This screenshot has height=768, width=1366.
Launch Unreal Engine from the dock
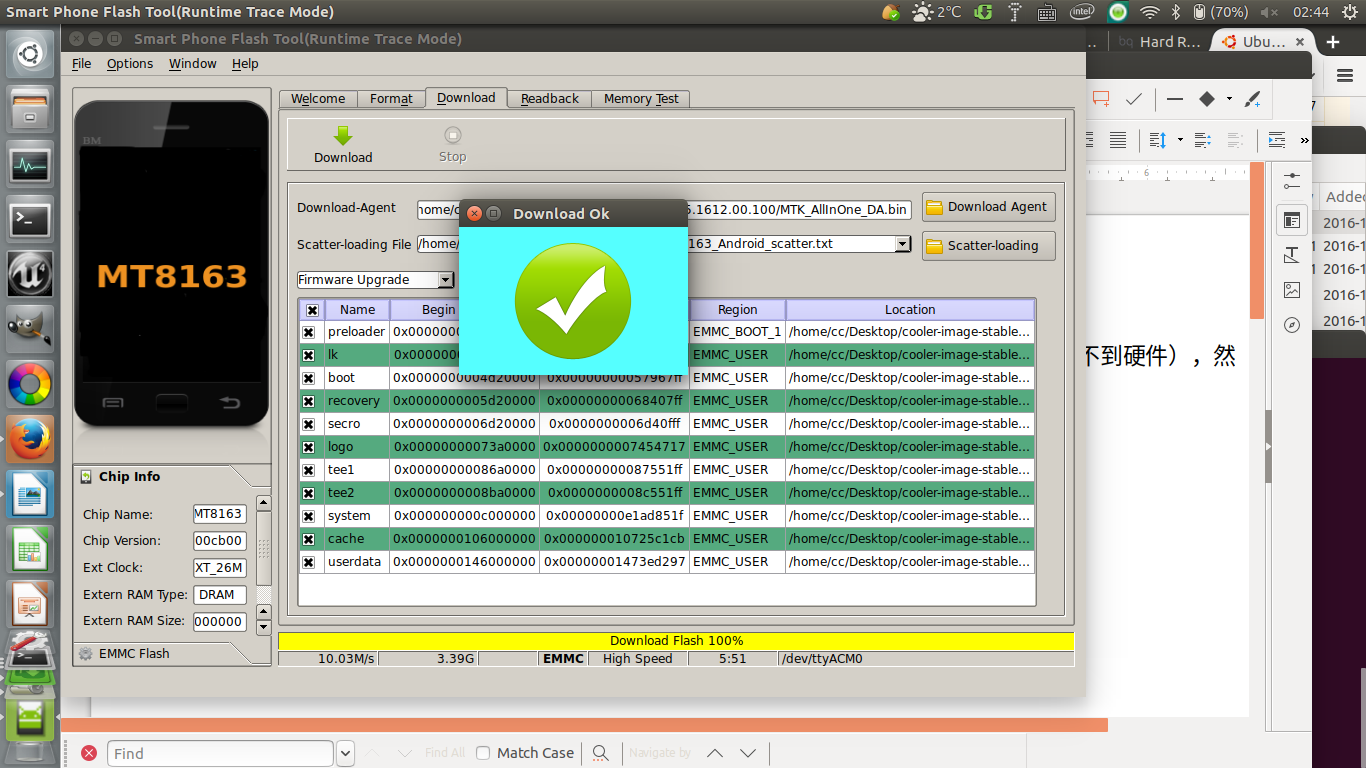point(30,273)
